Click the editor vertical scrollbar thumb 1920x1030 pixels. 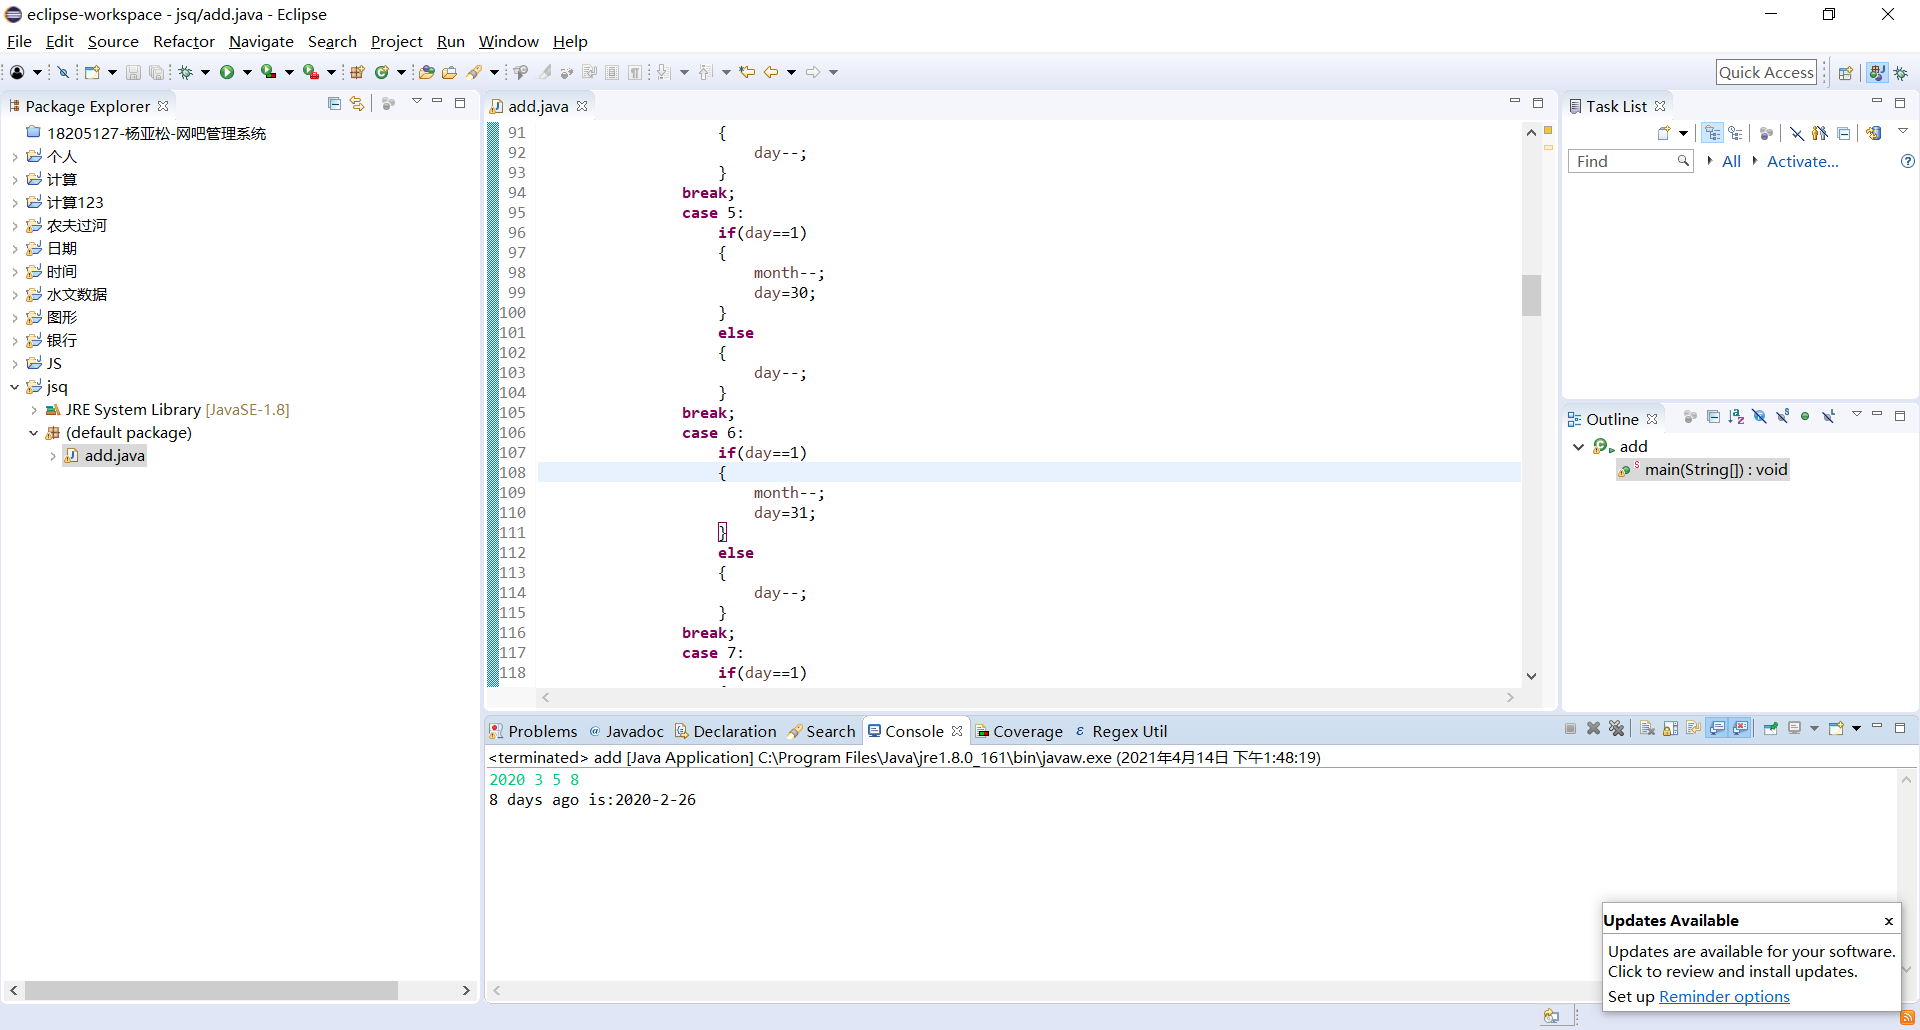coord(1531,295)
